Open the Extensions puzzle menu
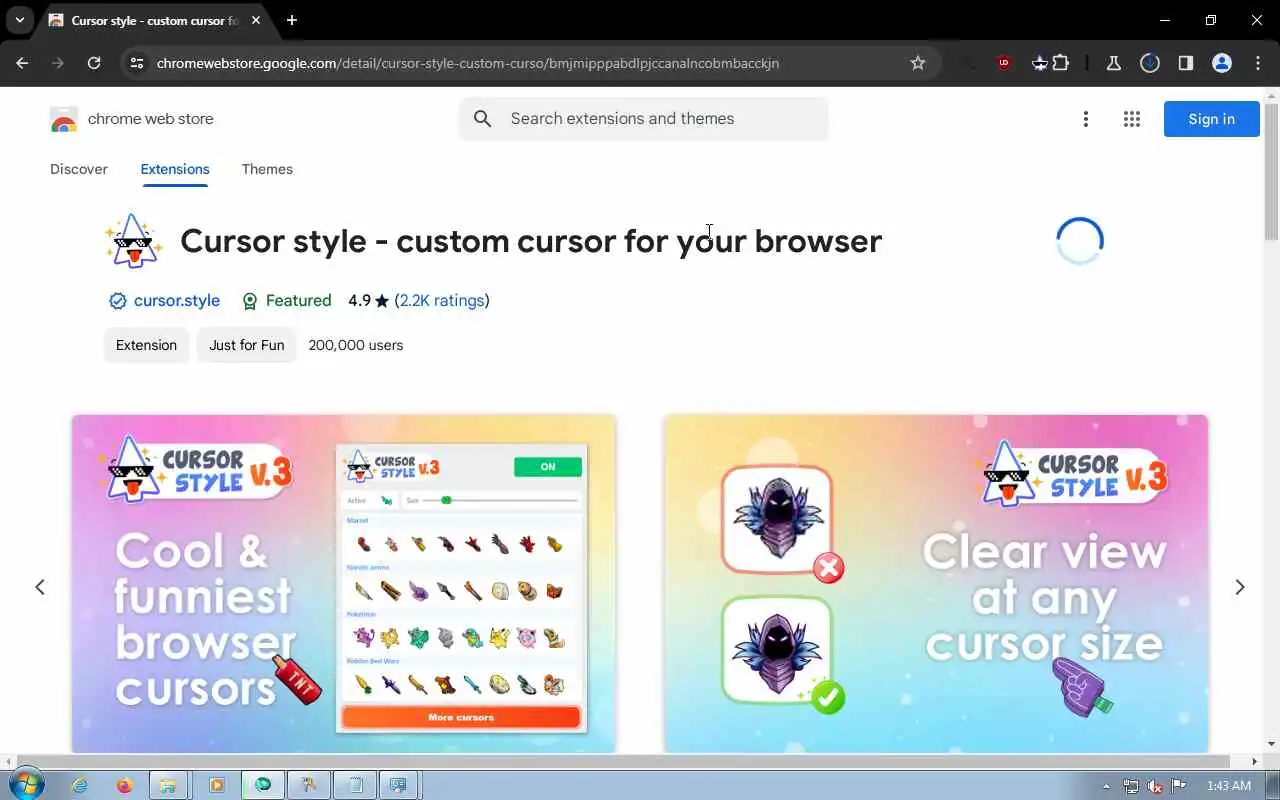The image size is (1280, 800). [1061, 63]
